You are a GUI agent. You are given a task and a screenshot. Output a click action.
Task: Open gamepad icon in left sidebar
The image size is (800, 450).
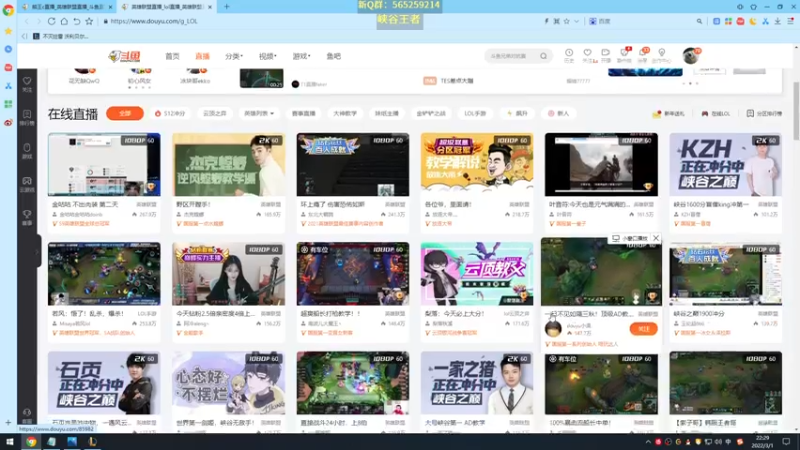27,184
